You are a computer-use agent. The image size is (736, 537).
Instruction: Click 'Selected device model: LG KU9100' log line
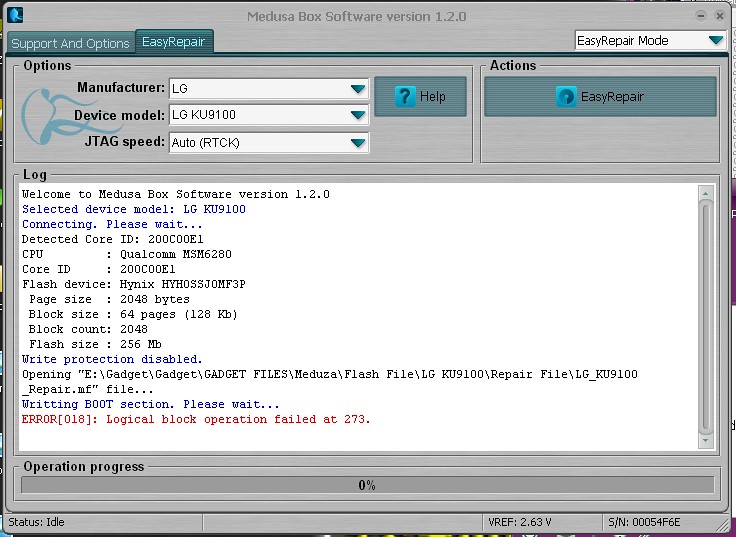pos(134,209)
